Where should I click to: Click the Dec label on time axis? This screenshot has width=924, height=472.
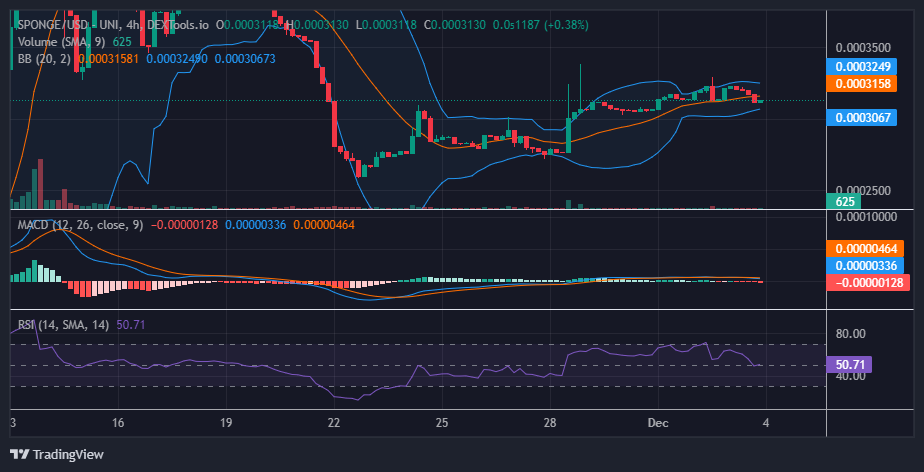[658, 423]
